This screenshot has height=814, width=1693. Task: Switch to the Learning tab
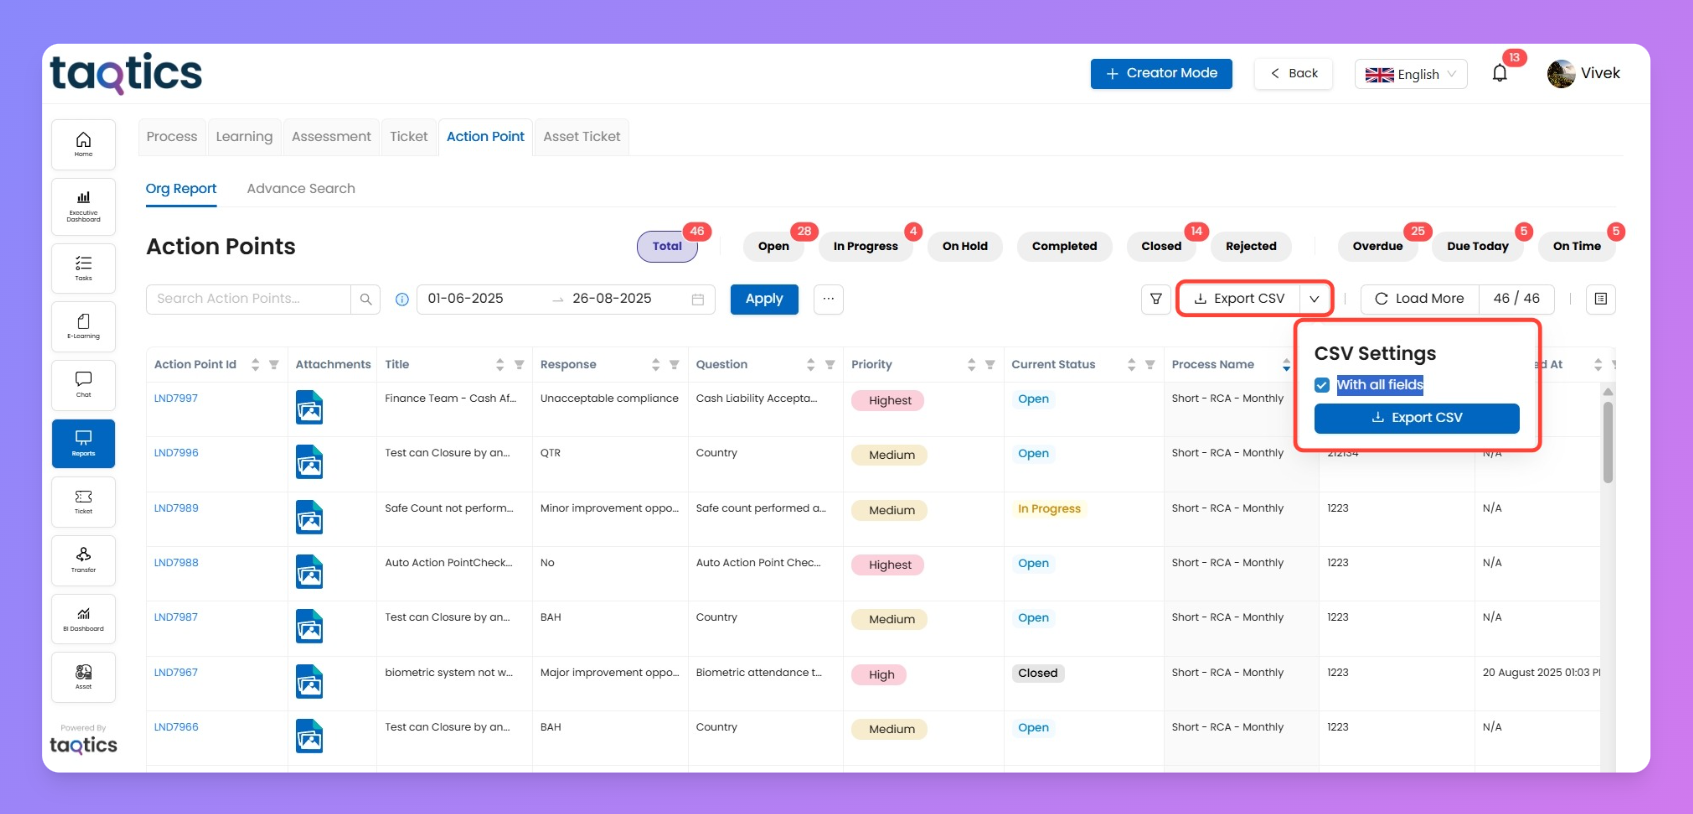244,136
